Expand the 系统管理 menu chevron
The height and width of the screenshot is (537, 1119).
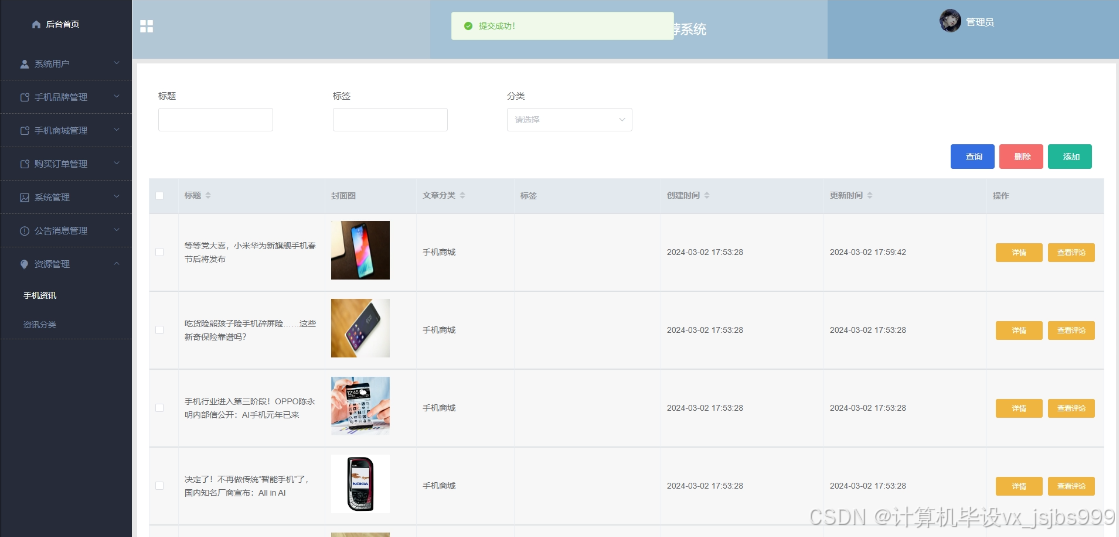[116, 196]
